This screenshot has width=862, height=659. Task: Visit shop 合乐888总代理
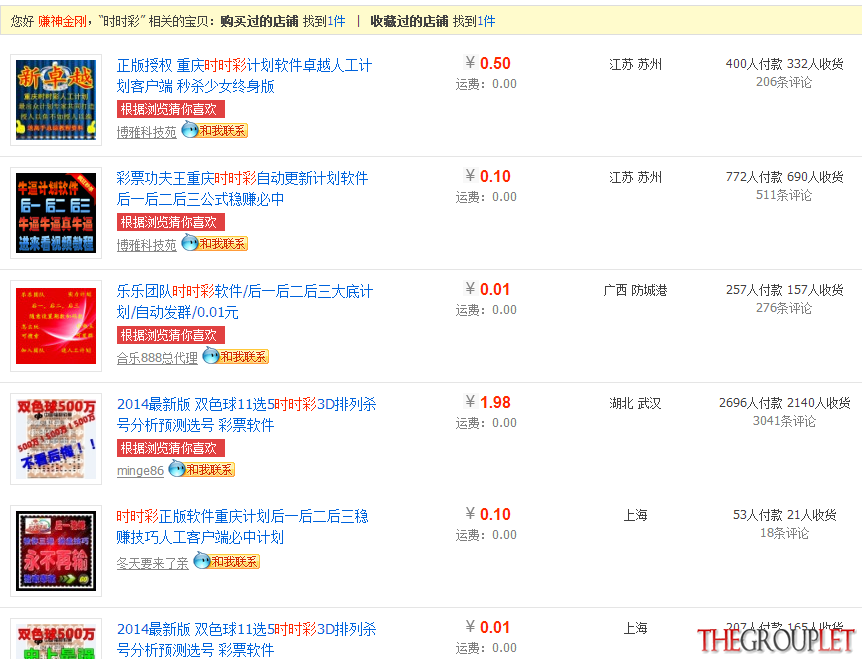coord(157,358)
